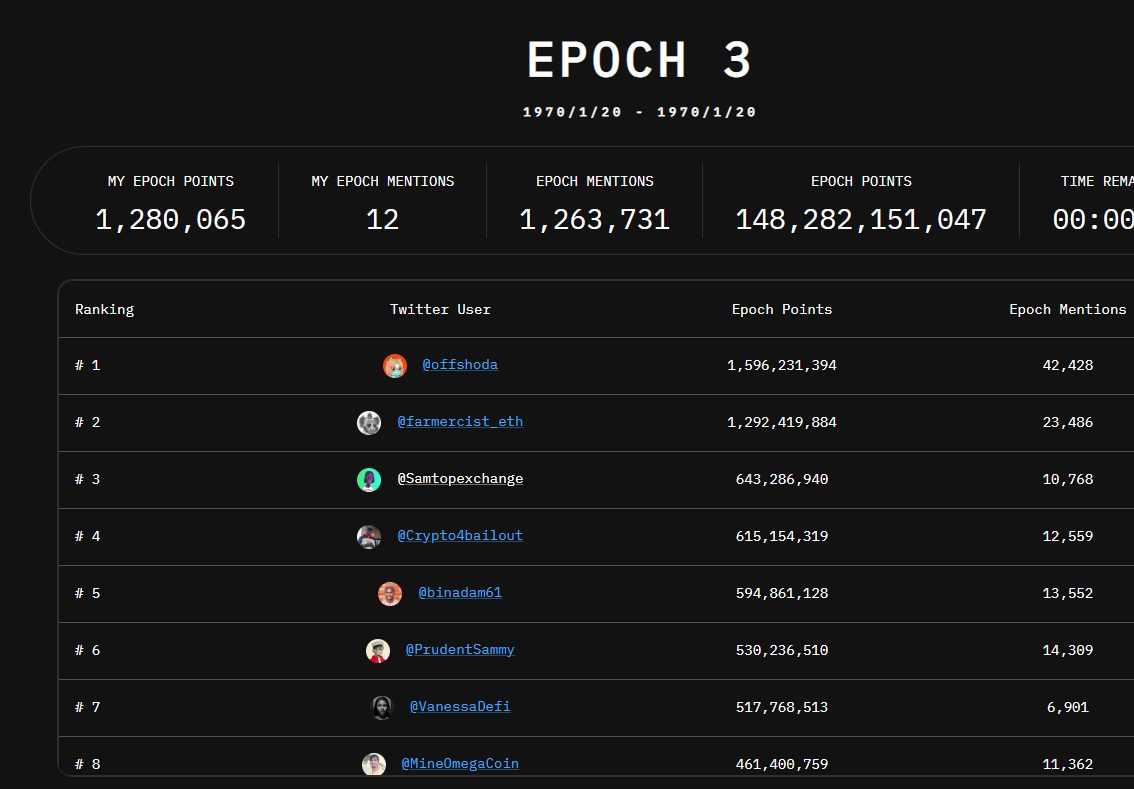Image resolution: width=1134 pixels, height=789 pixels.
Task: Click the # 5 ranking cell
Action: [x=88, y=594]
